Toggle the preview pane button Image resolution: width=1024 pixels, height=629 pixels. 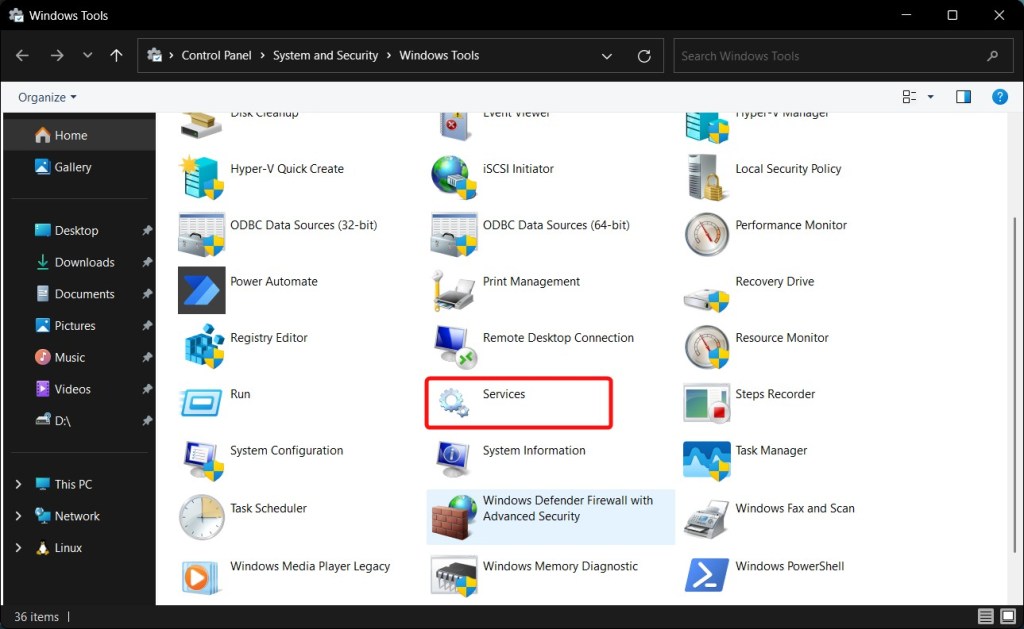(963, 97)
